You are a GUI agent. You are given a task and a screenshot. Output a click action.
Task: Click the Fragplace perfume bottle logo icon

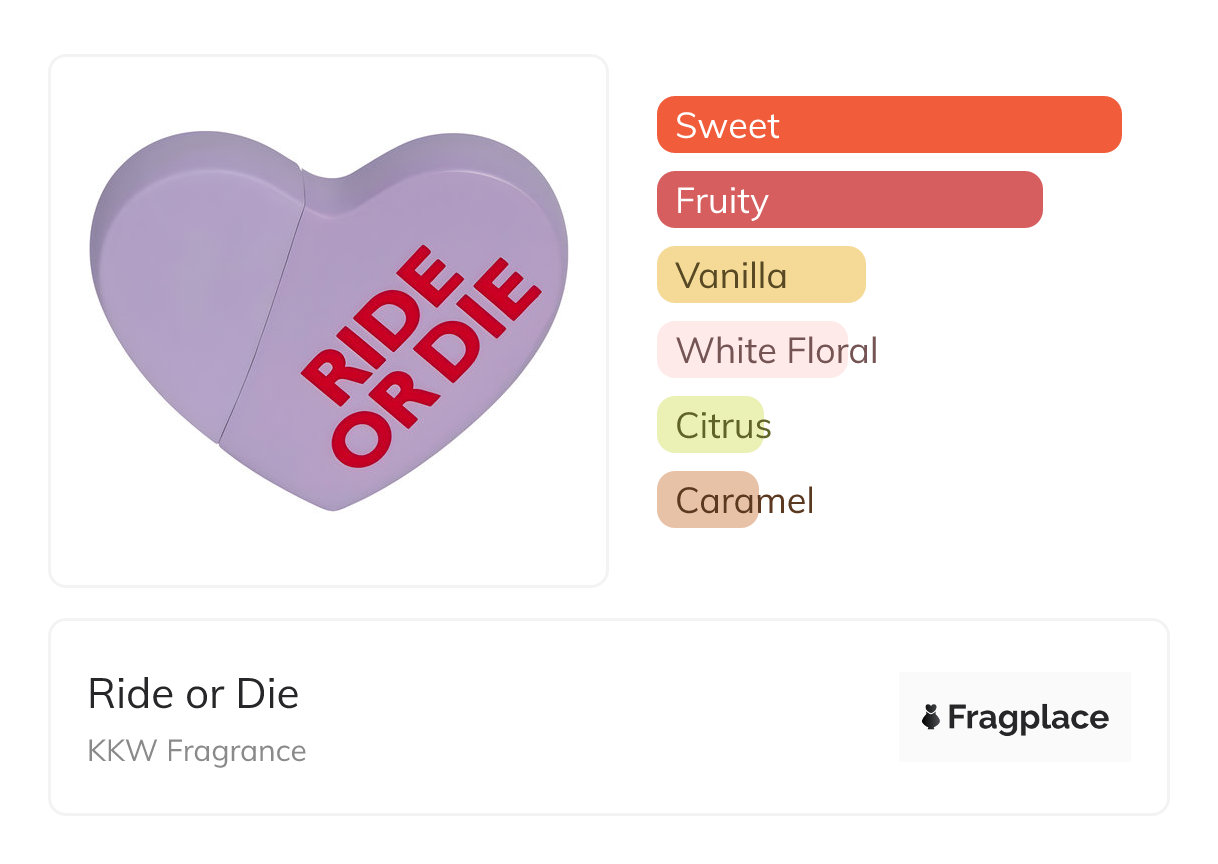[931, 717]
